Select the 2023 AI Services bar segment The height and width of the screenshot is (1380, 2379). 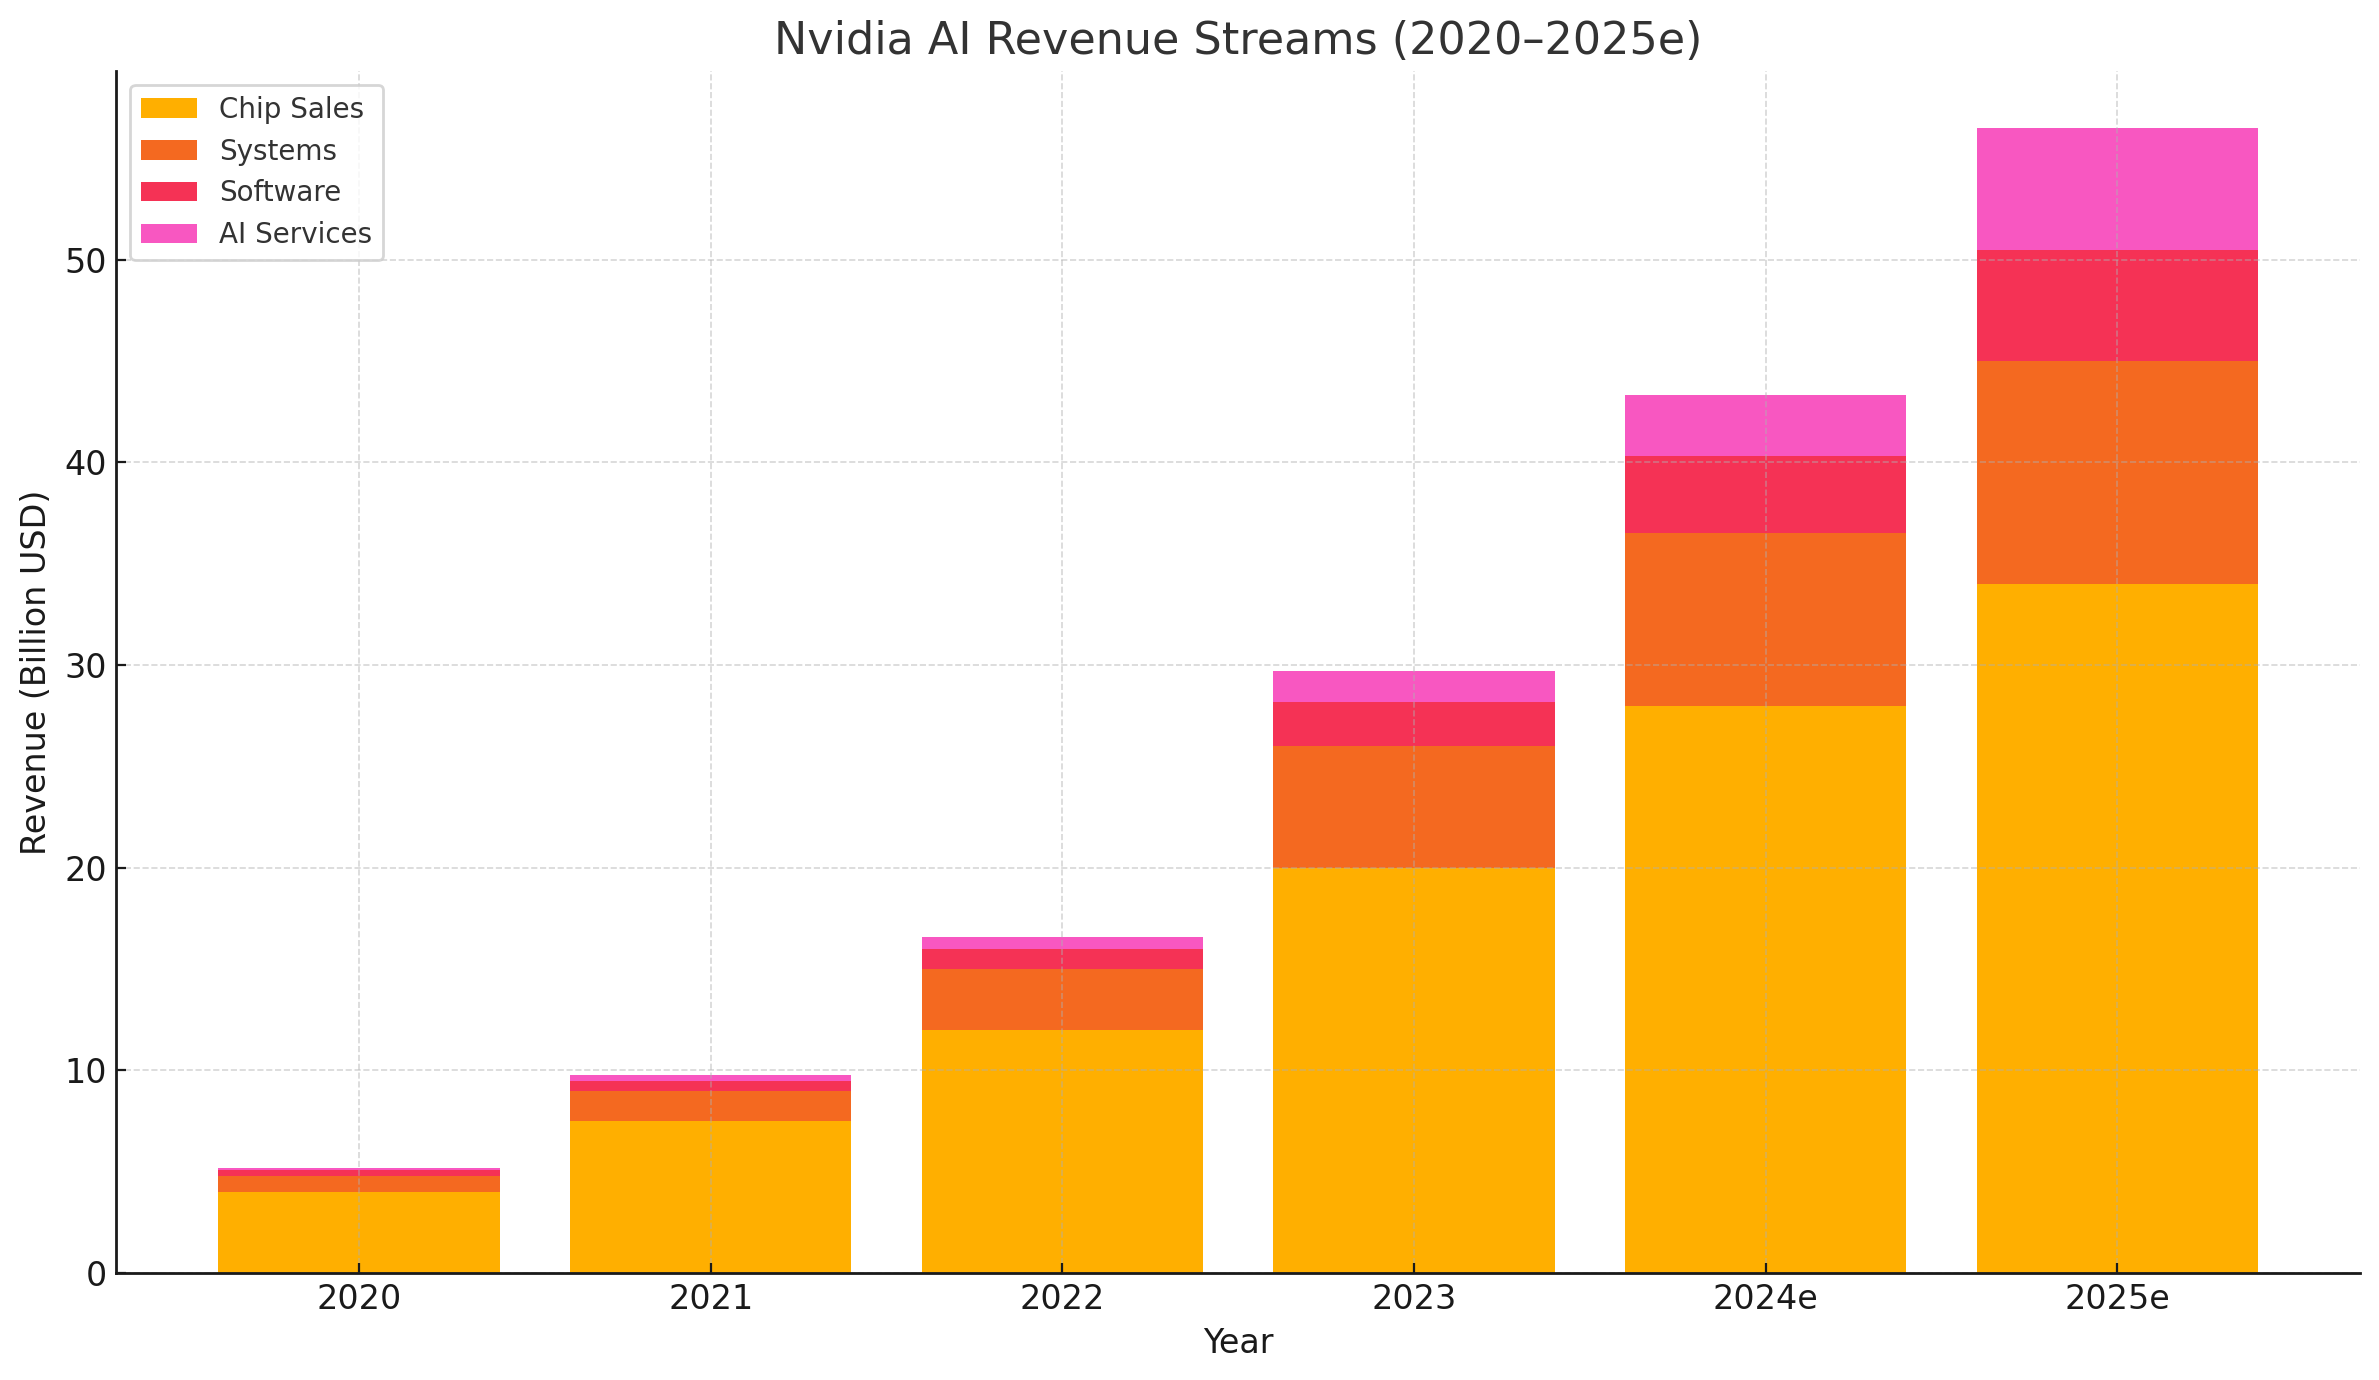pos(1414,686)
